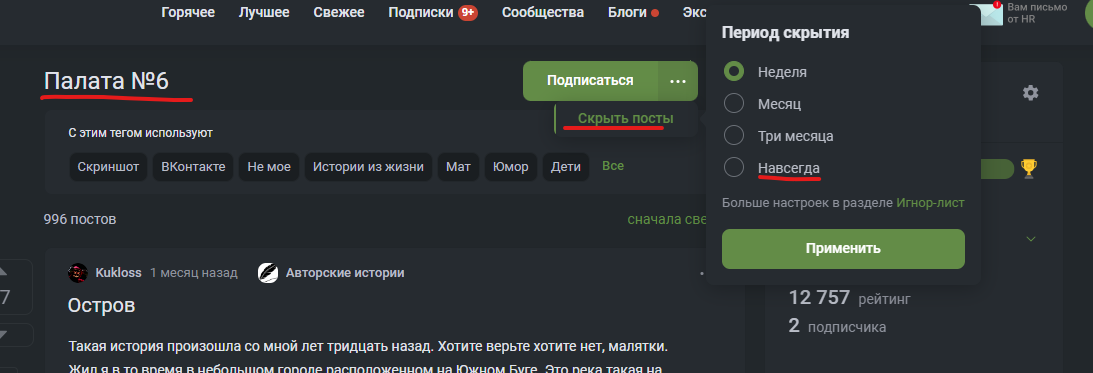This screenshot has height=373, width=1093.
Task: Open Подписки tab
Action: click(x=421, y=13)
